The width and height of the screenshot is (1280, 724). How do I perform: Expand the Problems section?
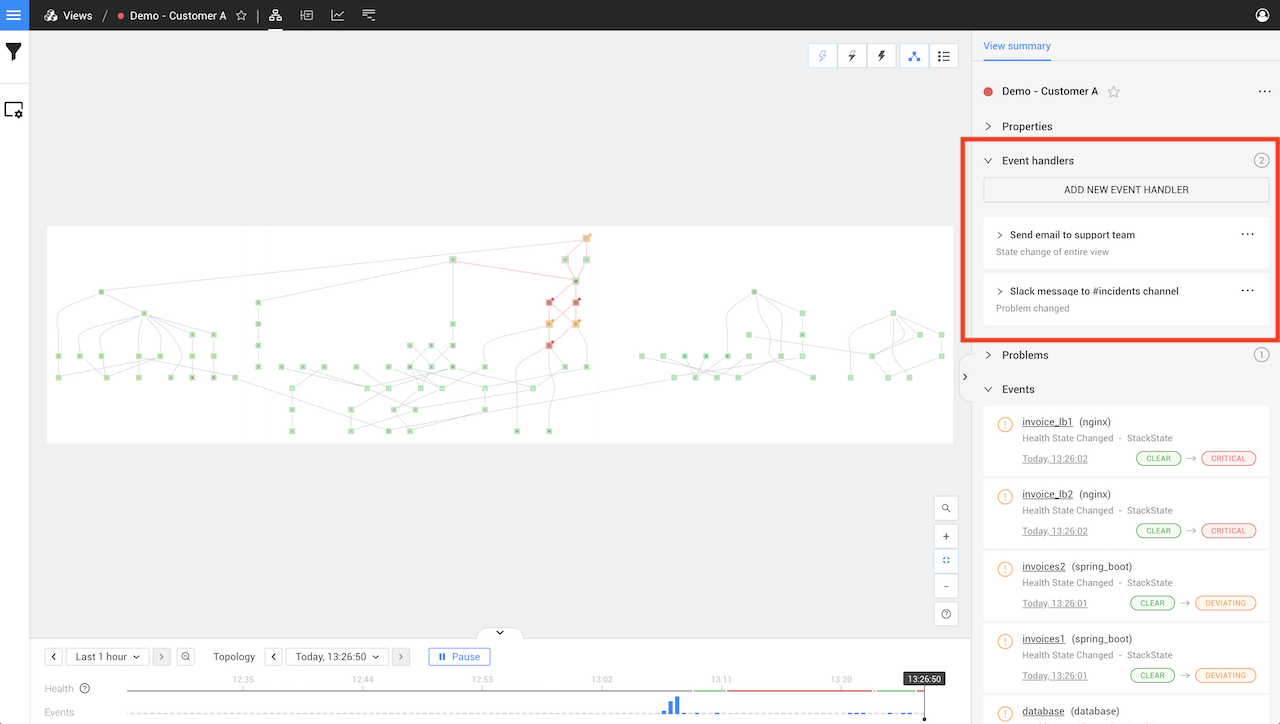(988, 355)
